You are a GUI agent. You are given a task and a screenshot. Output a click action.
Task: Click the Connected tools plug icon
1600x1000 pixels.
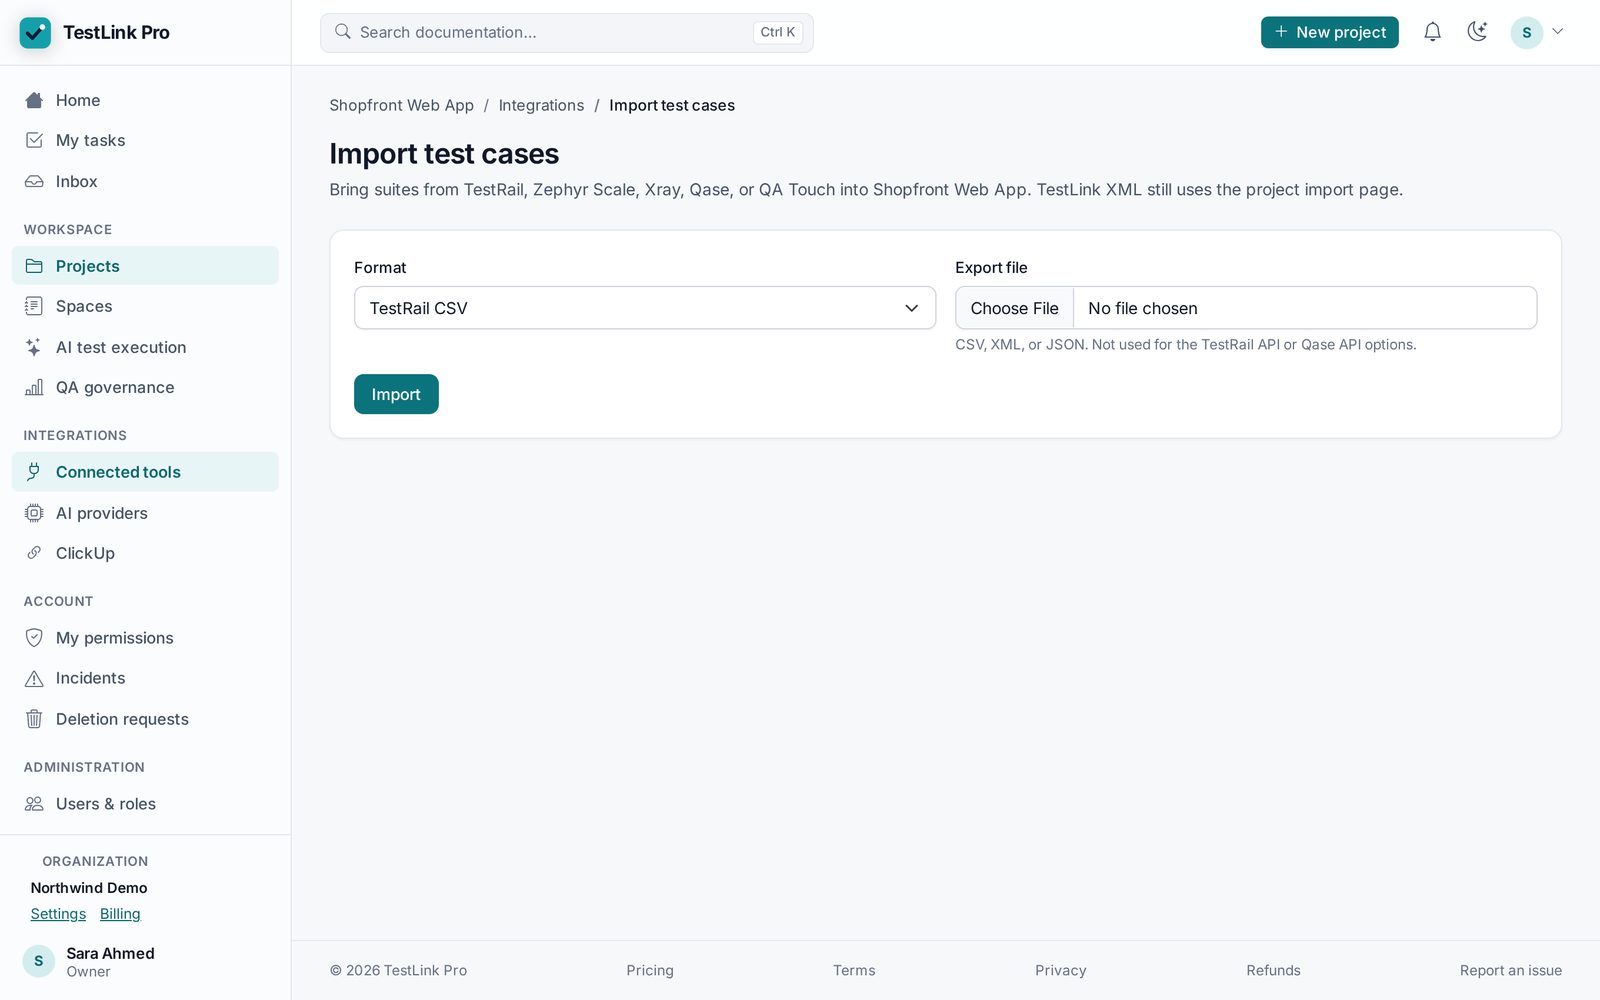(x=34, y=472)
